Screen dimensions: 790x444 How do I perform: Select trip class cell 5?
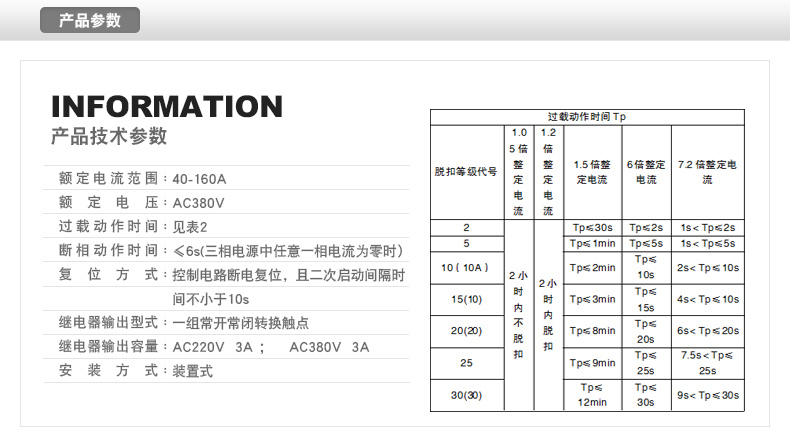467,243
